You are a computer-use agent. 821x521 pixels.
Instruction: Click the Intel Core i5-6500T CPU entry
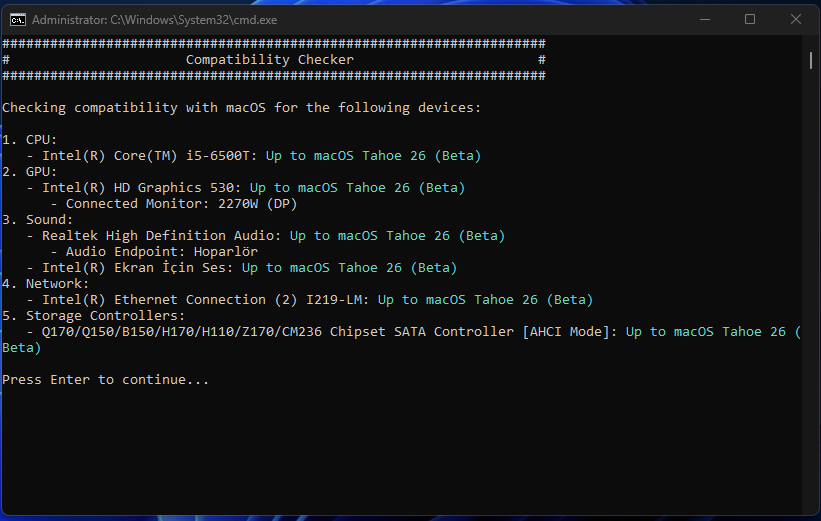[150, 156]
